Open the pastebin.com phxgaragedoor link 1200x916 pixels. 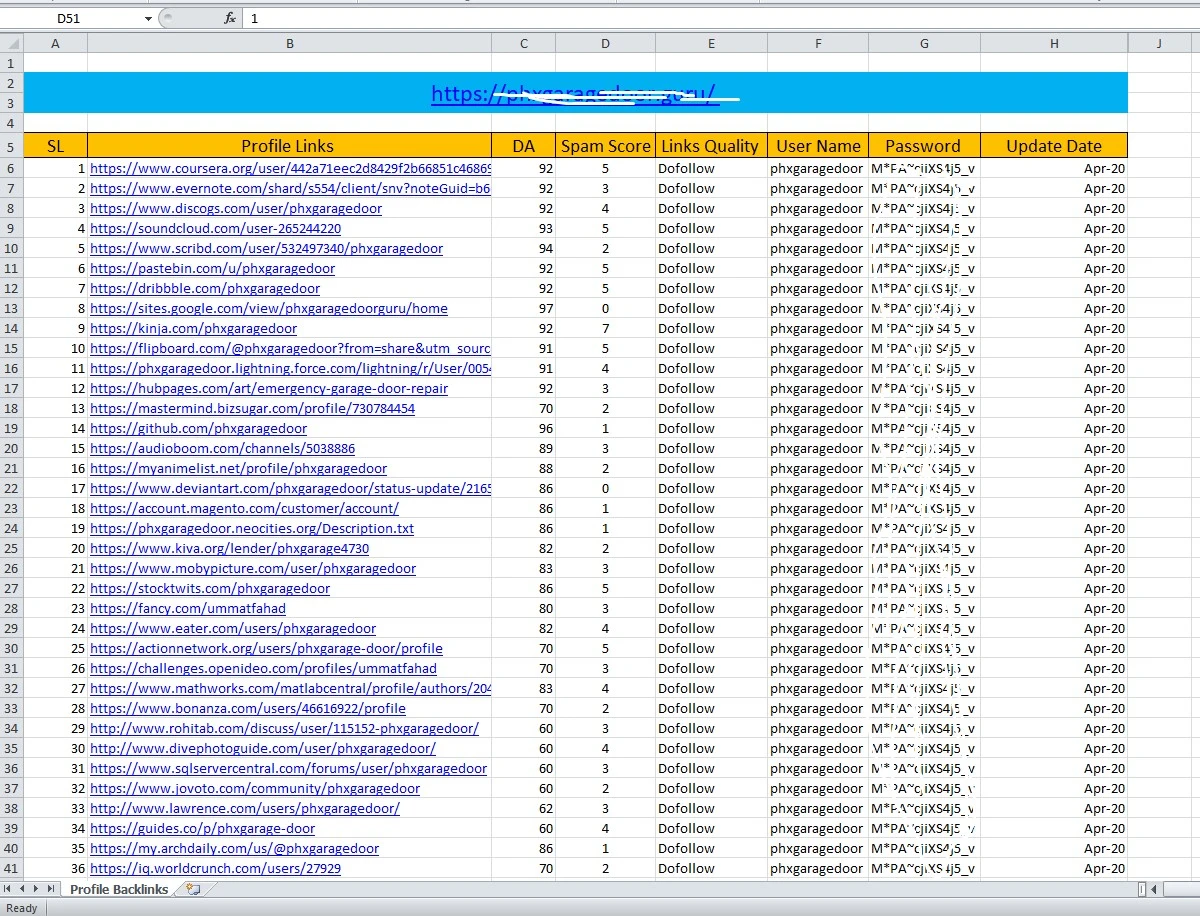click(x=212, y=268)
